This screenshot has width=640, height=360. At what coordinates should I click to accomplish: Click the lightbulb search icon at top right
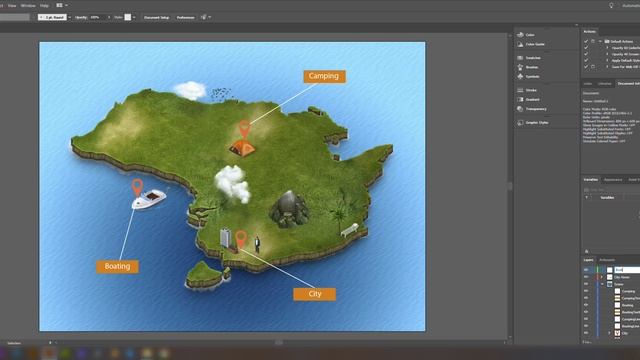pos(611,5)
